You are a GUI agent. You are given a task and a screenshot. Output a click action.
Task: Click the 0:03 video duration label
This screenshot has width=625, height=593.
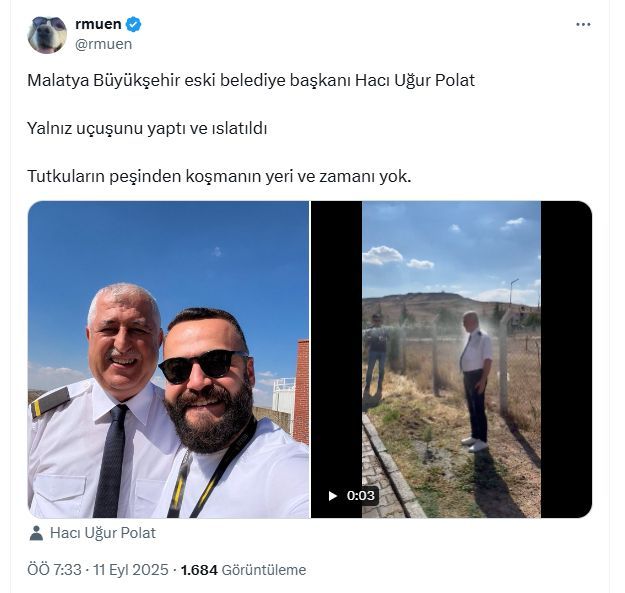[x=360, y=496]
